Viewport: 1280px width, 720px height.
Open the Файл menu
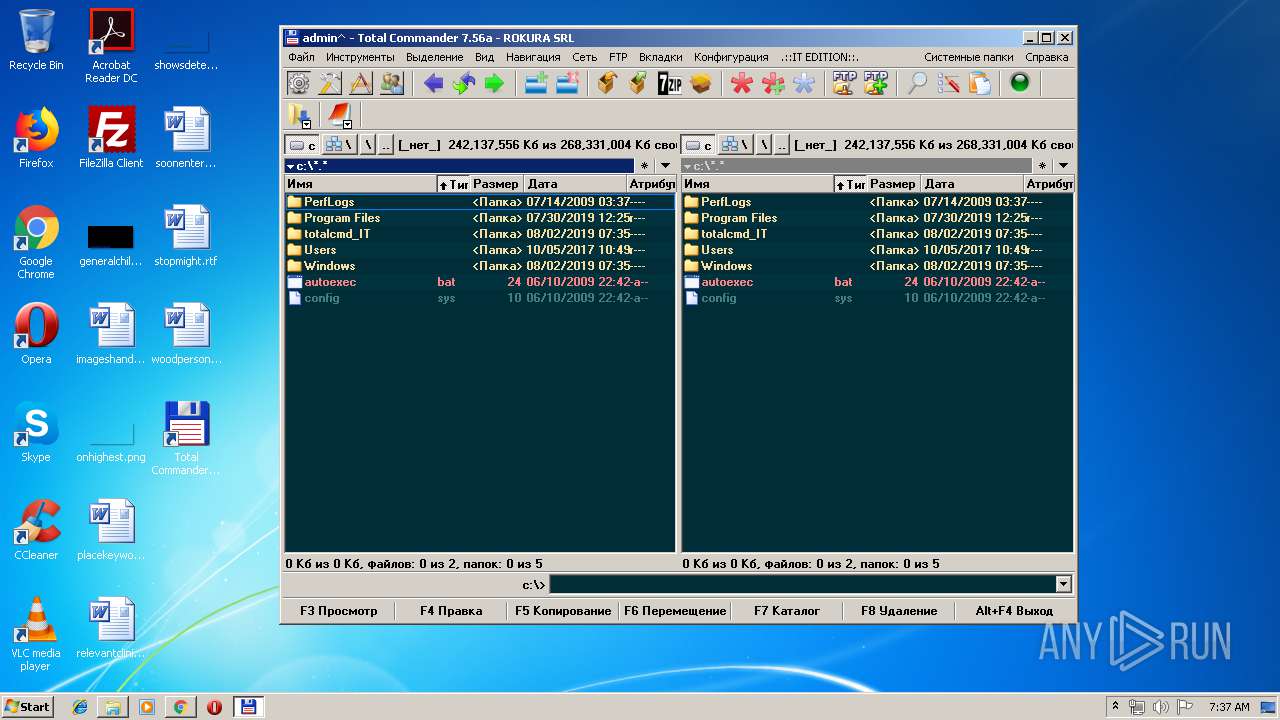pos(301,57)
